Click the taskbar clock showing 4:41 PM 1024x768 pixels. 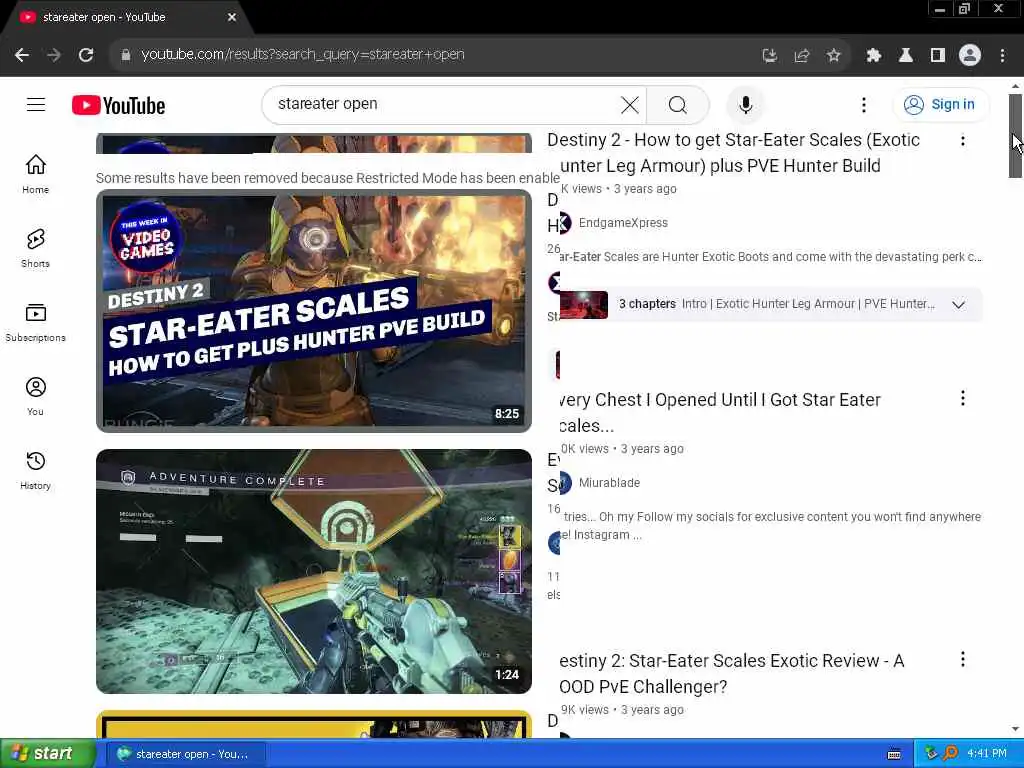coord(987,754)
